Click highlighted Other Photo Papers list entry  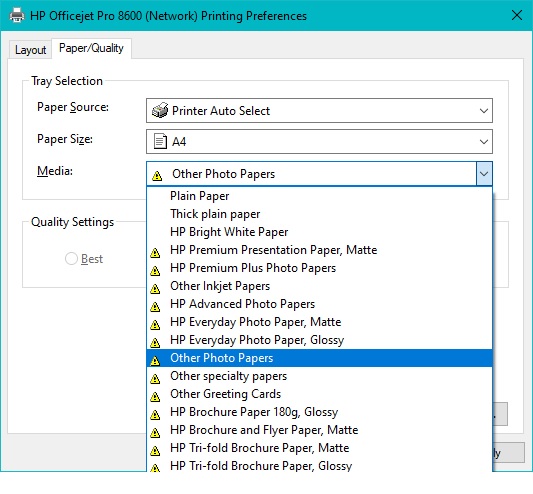pyautogui.click(x=319, y=358)
